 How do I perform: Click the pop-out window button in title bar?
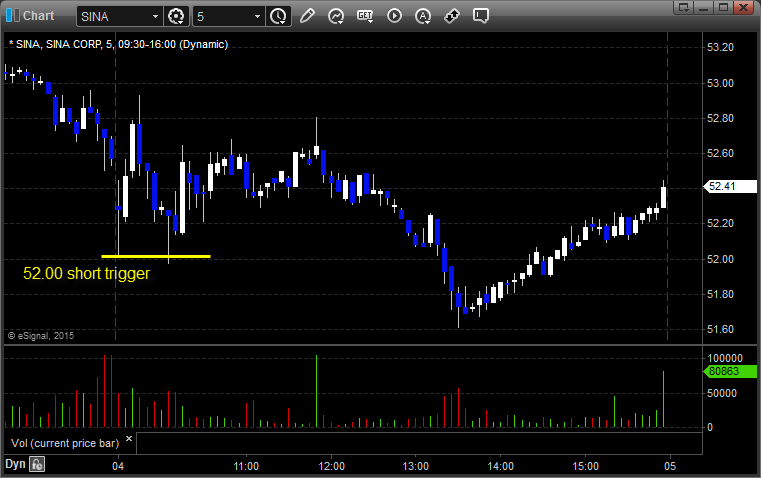coord(684,7)
